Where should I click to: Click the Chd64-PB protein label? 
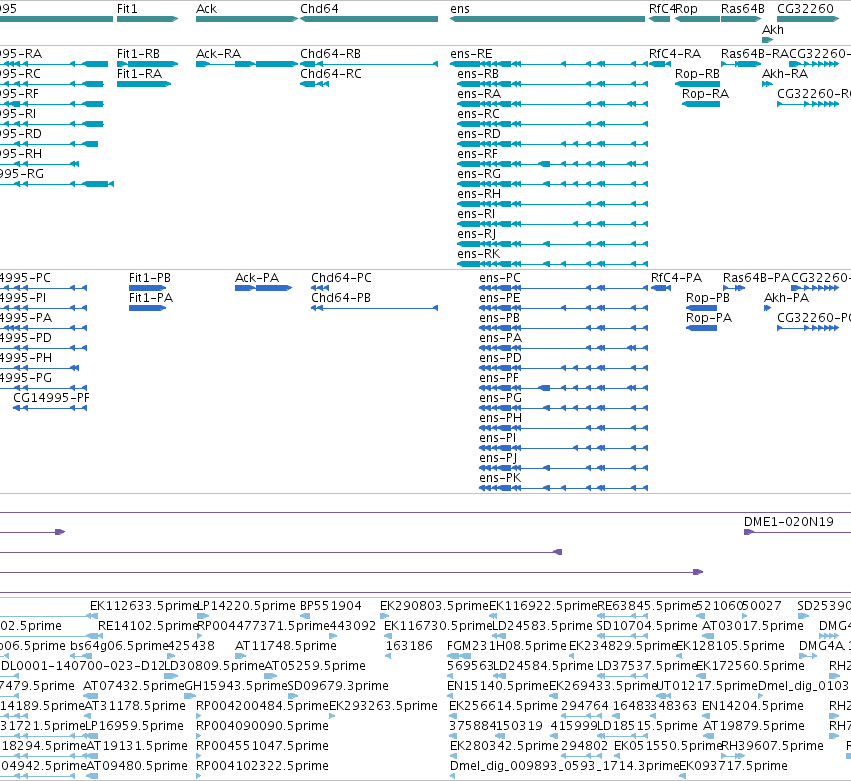tap(341, 298)
